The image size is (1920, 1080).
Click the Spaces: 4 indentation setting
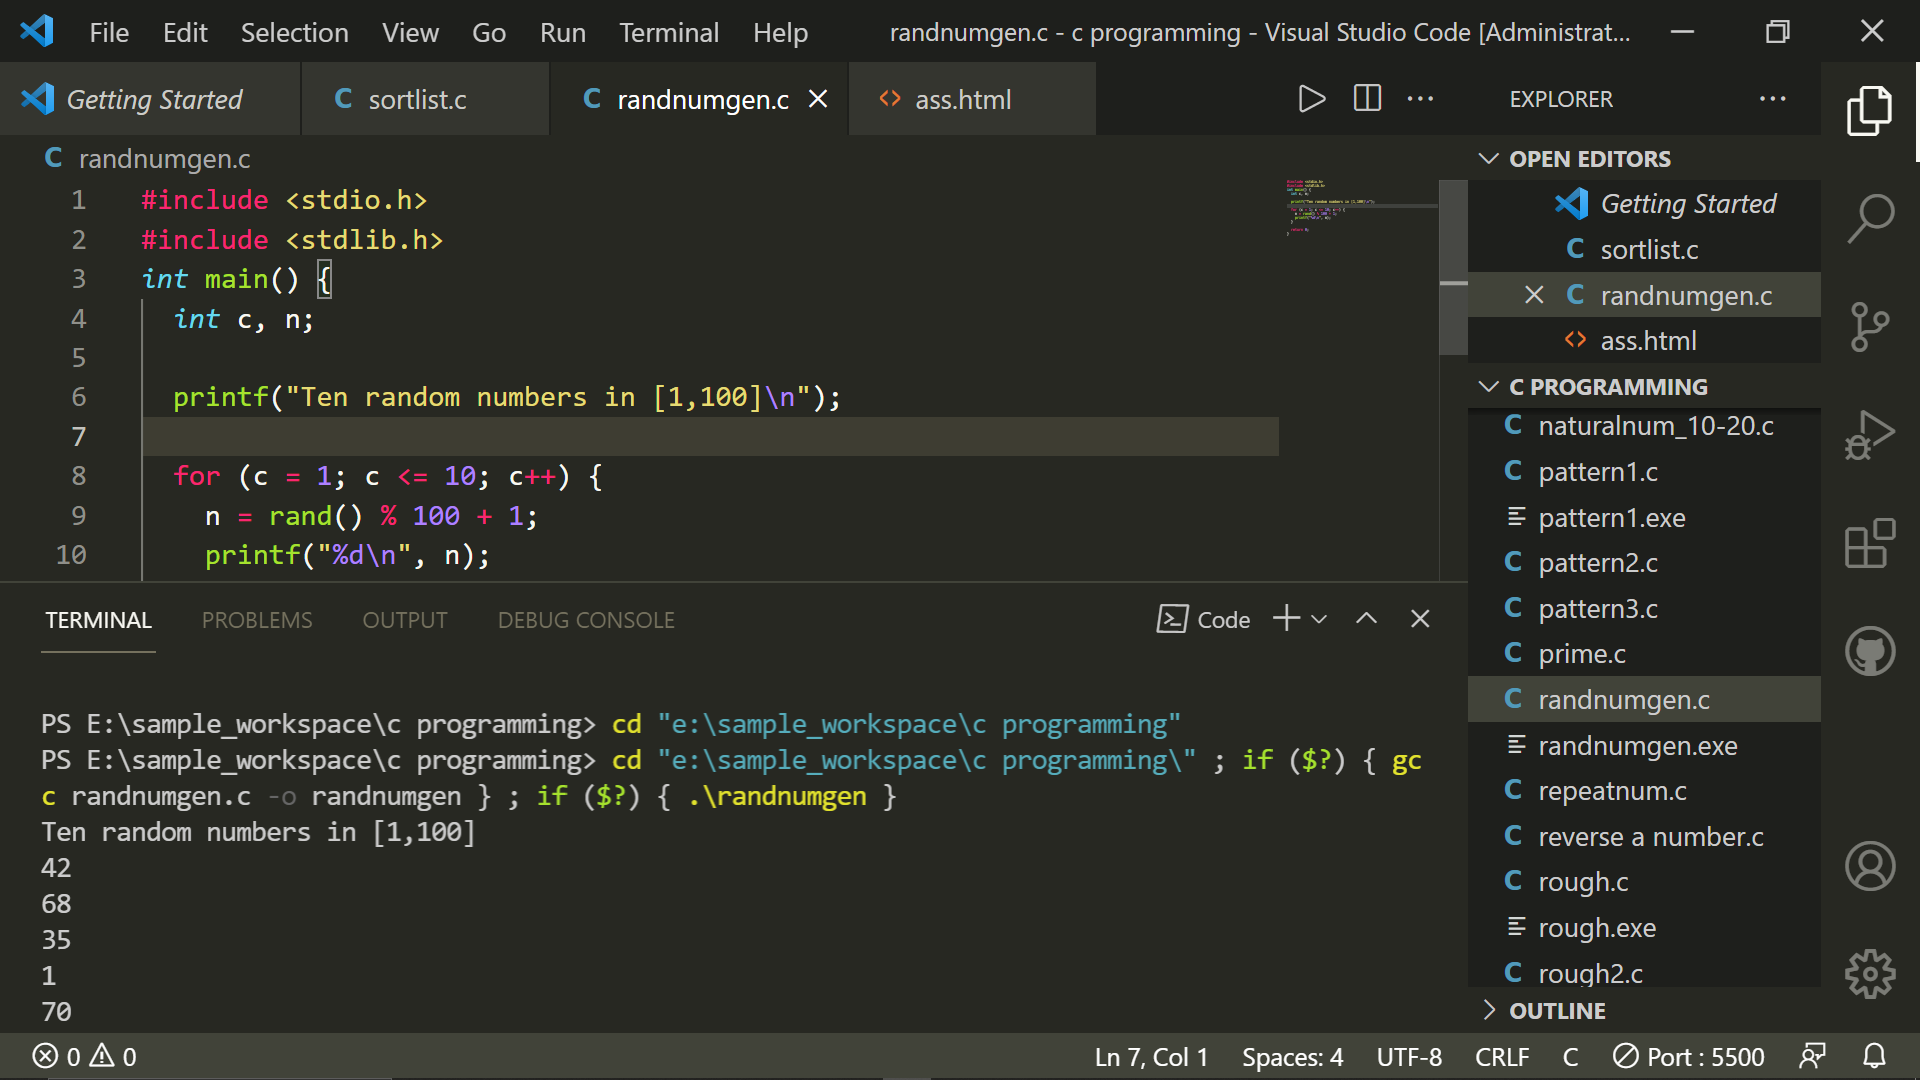[x=1292, y=1057]
